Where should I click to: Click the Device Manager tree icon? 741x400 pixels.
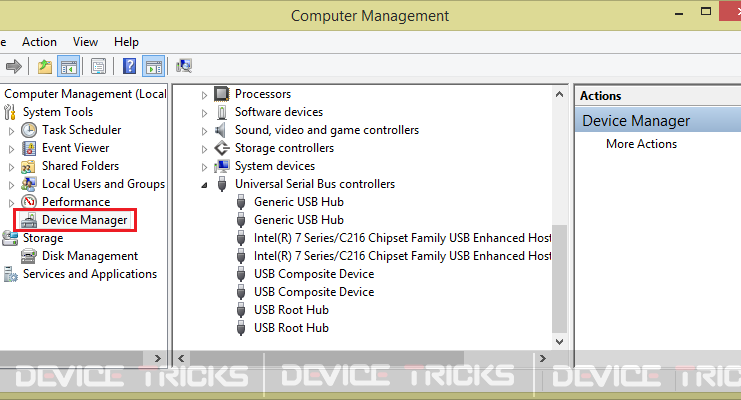(29, 220)
